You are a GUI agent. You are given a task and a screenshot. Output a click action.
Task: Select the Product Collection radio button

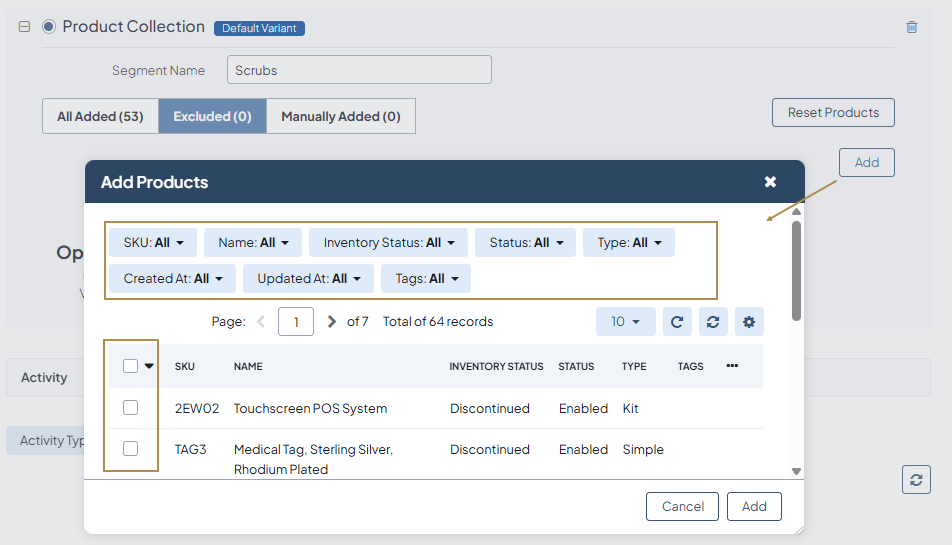click(48, 27)
